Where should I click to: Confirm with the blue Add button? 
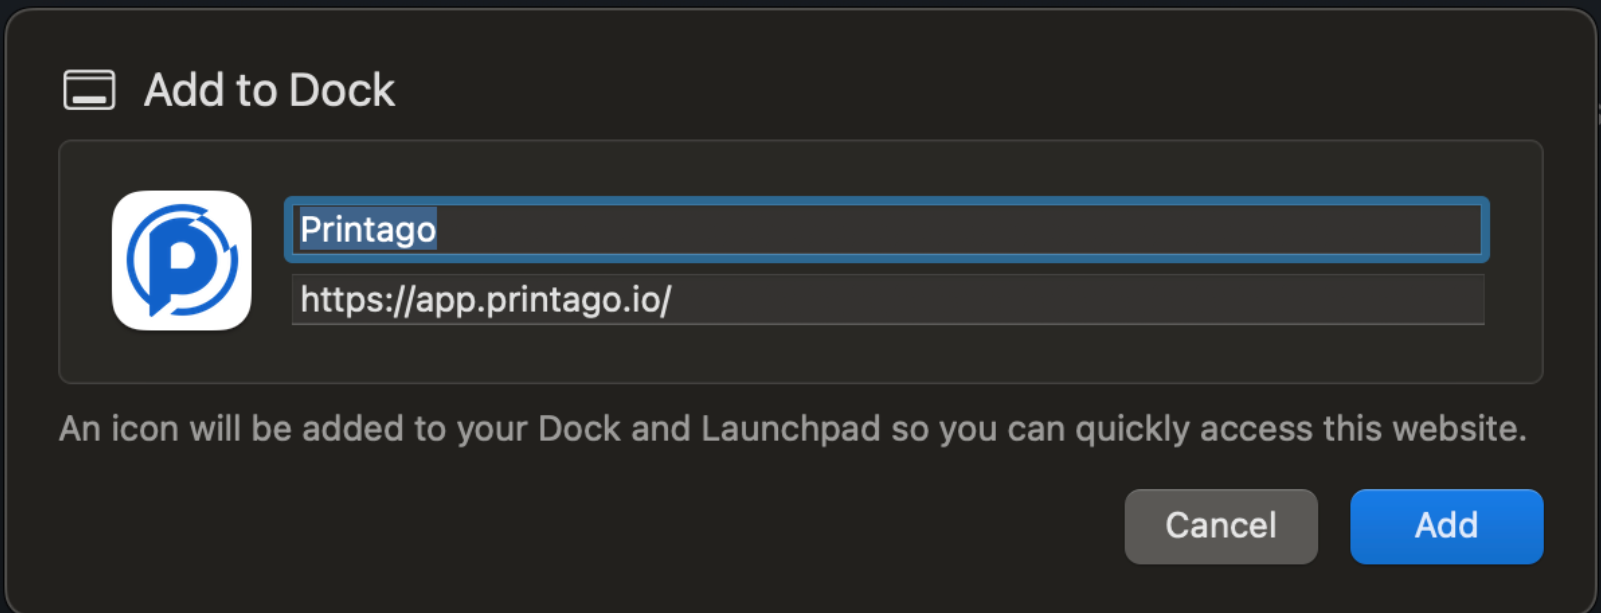coord(1446,526)
